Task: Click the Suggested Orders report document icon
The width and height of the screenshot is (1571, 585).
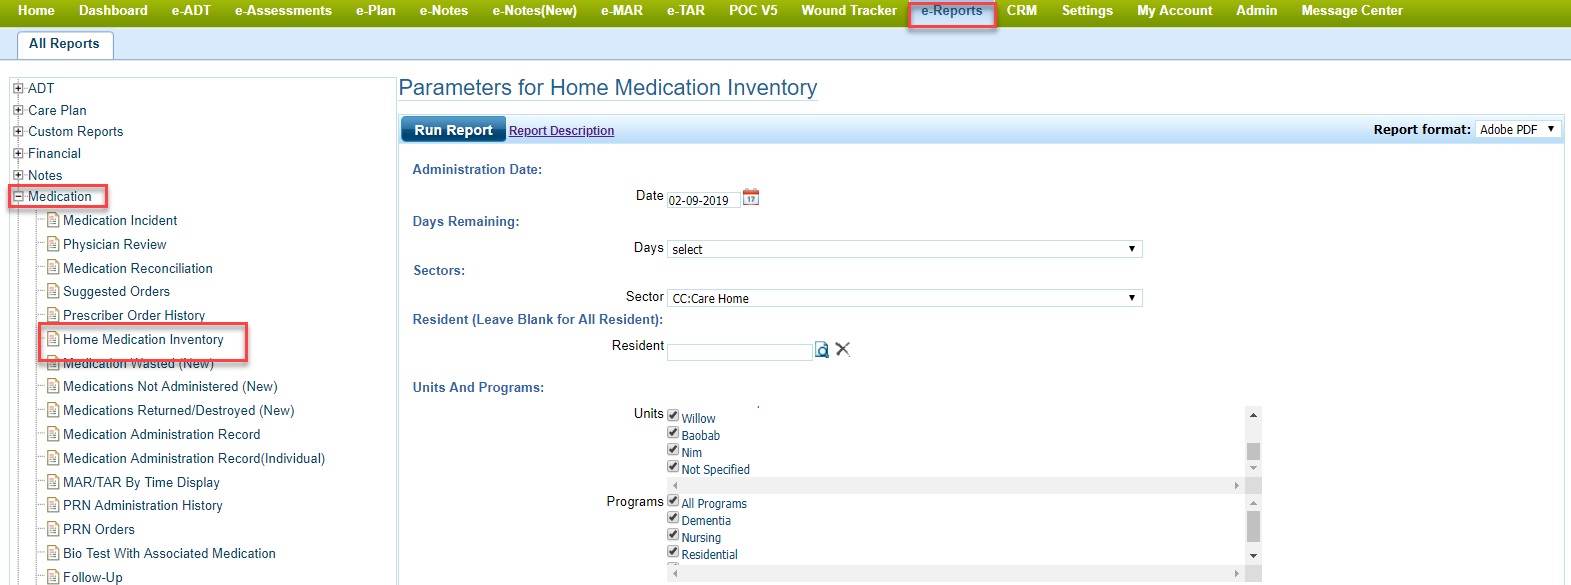Action: [x=53, y=291]
